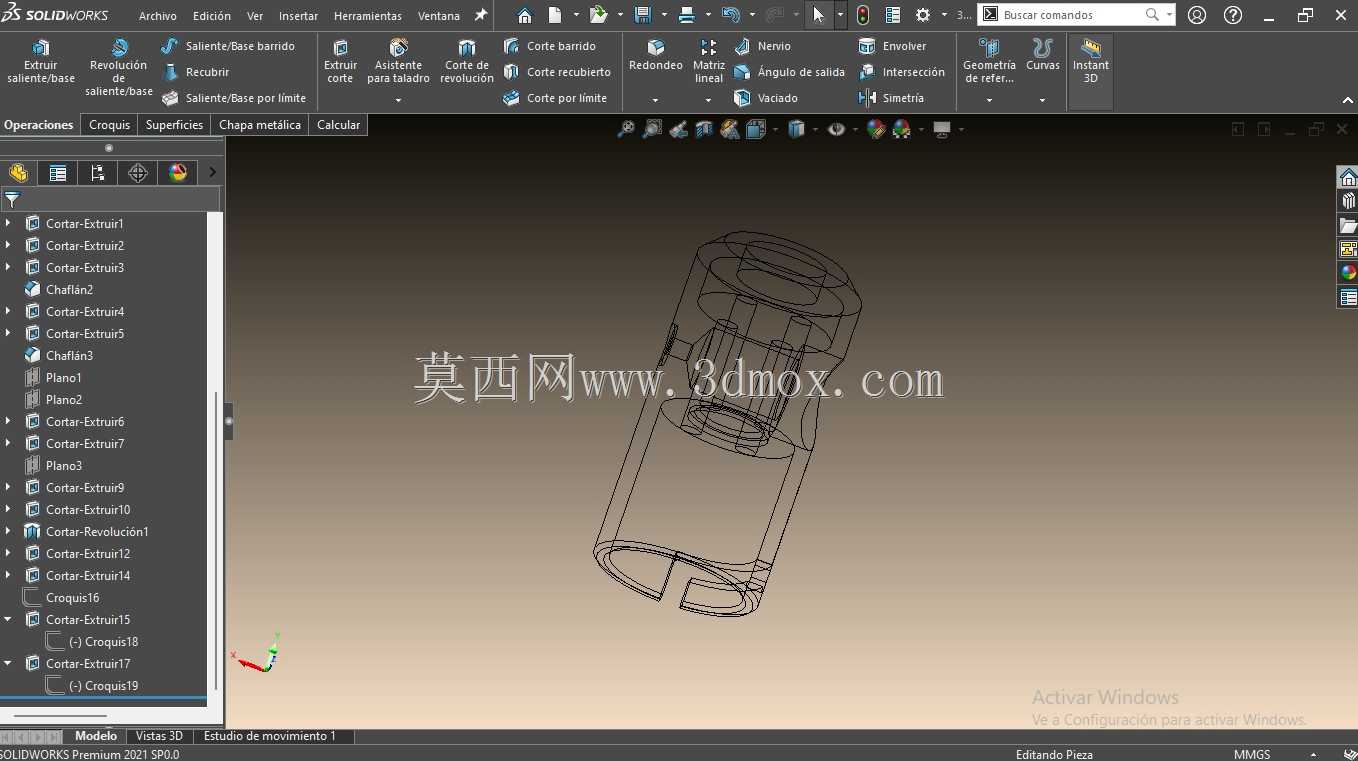This screenshot has width=1358, height=761.
Task: Open the Chapa metálica tab
Action: coord(260,125)
